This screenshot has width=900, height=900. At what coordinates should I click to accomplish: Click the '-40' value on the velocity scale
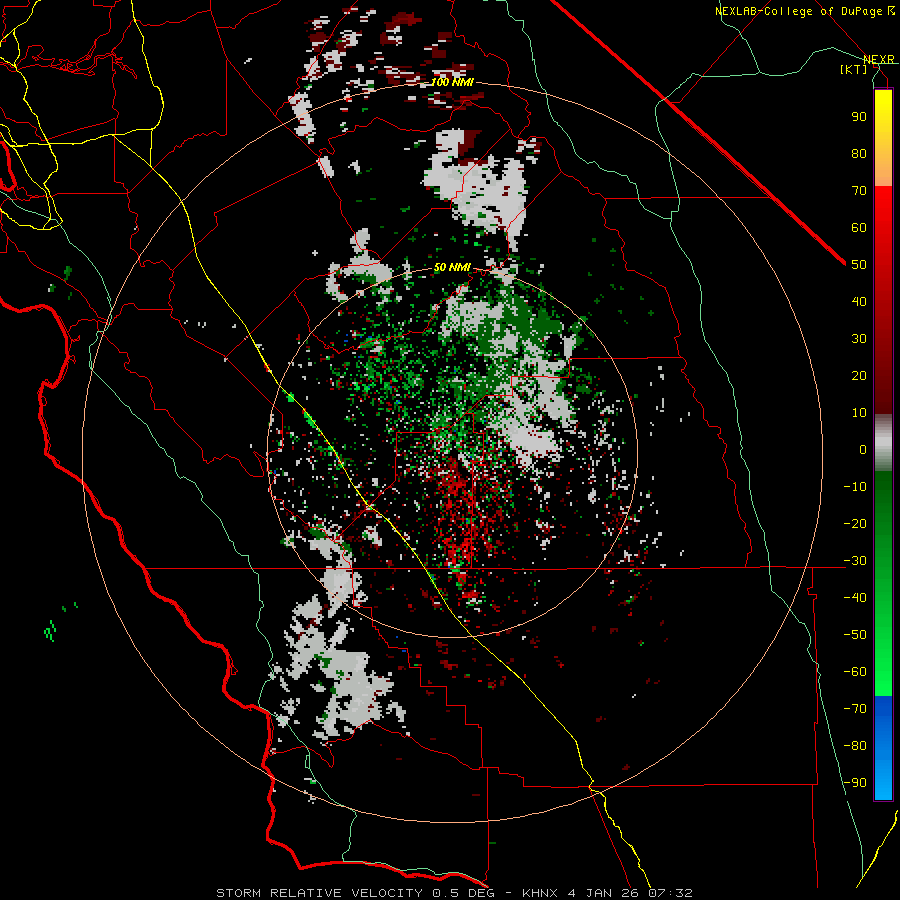855,598
